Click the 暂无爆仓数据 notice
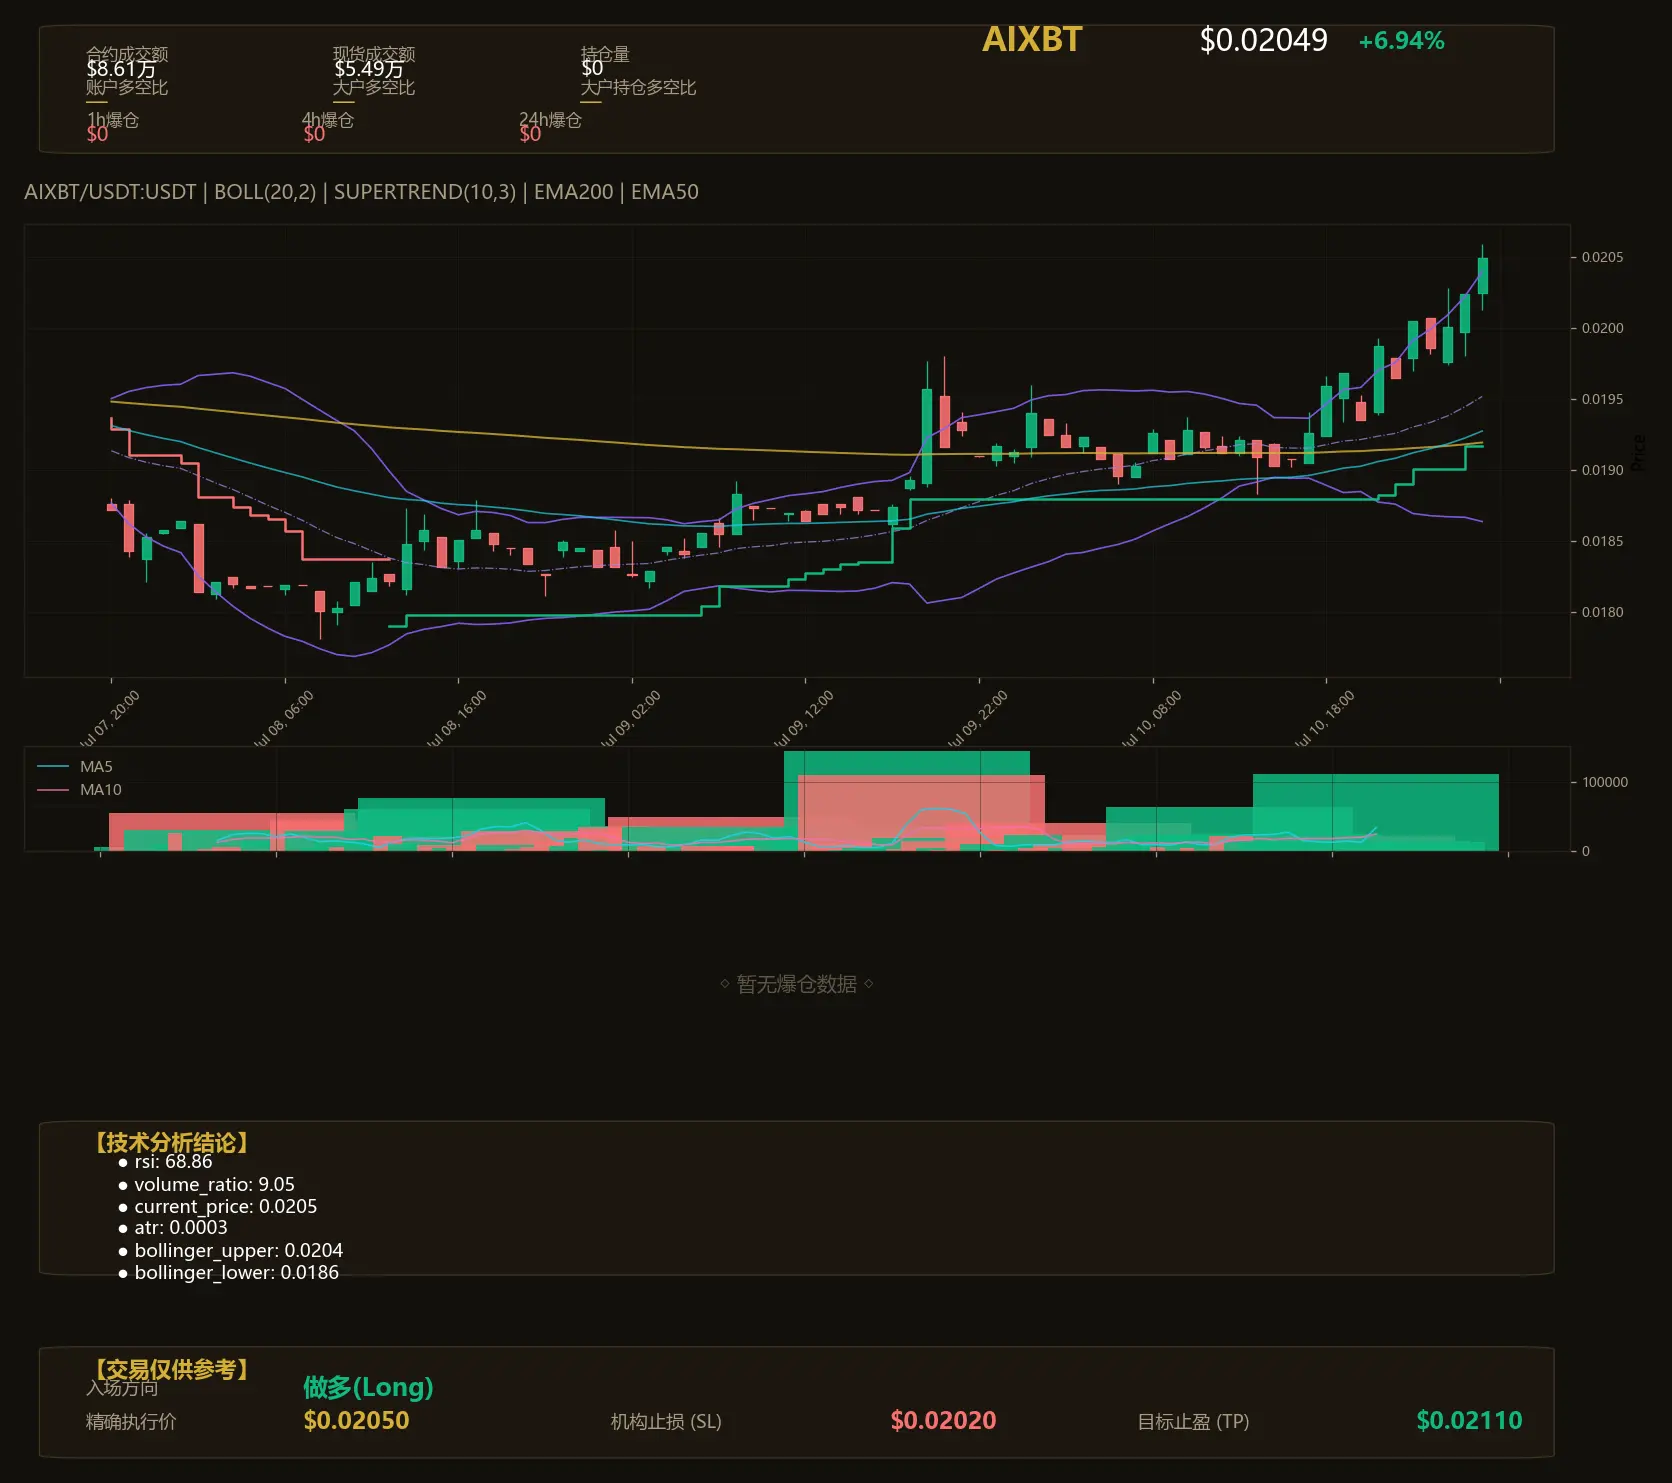Image resolution: width=1672 pixels, height=1483 pixels. click(797, 984)
